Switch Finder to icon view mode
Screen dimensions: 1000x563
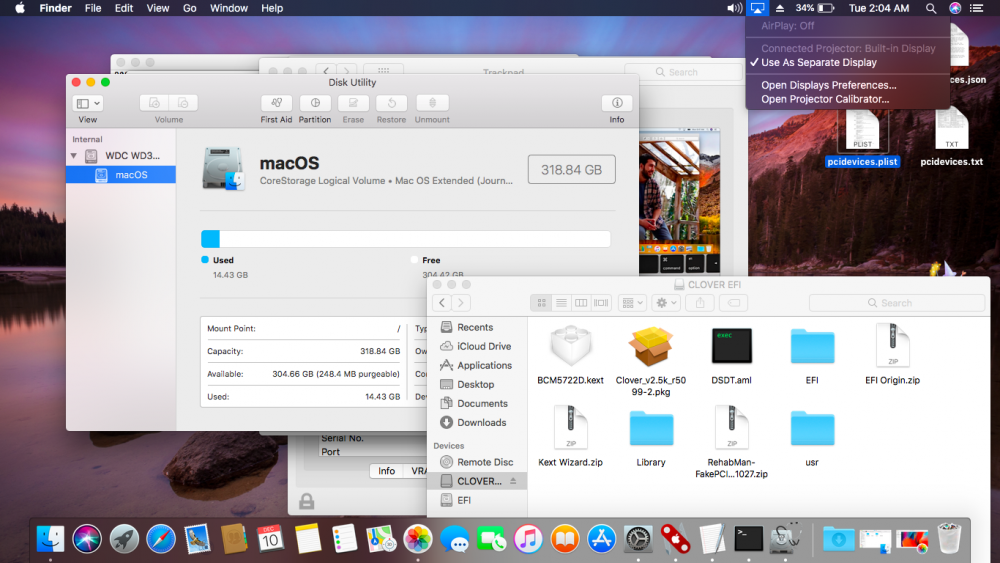click(x=542, y=303)
